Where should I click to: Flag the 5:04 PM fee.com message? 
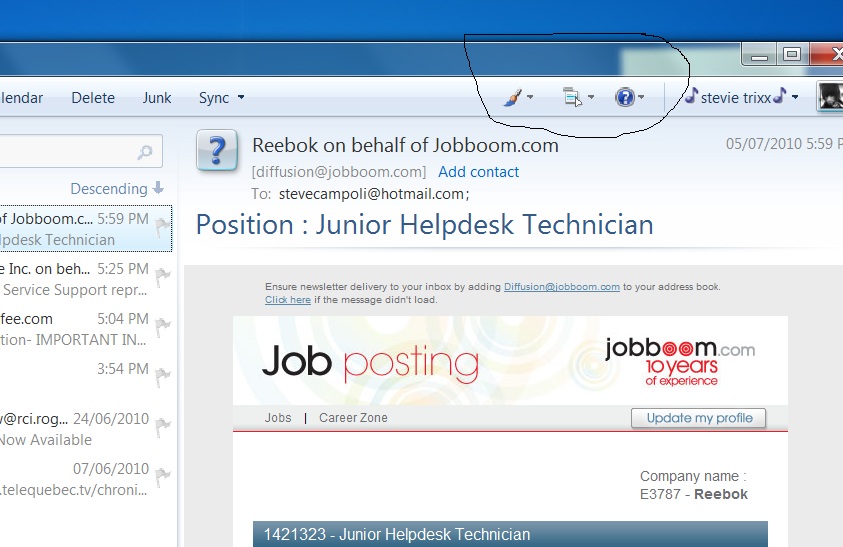tap(162, 328)
